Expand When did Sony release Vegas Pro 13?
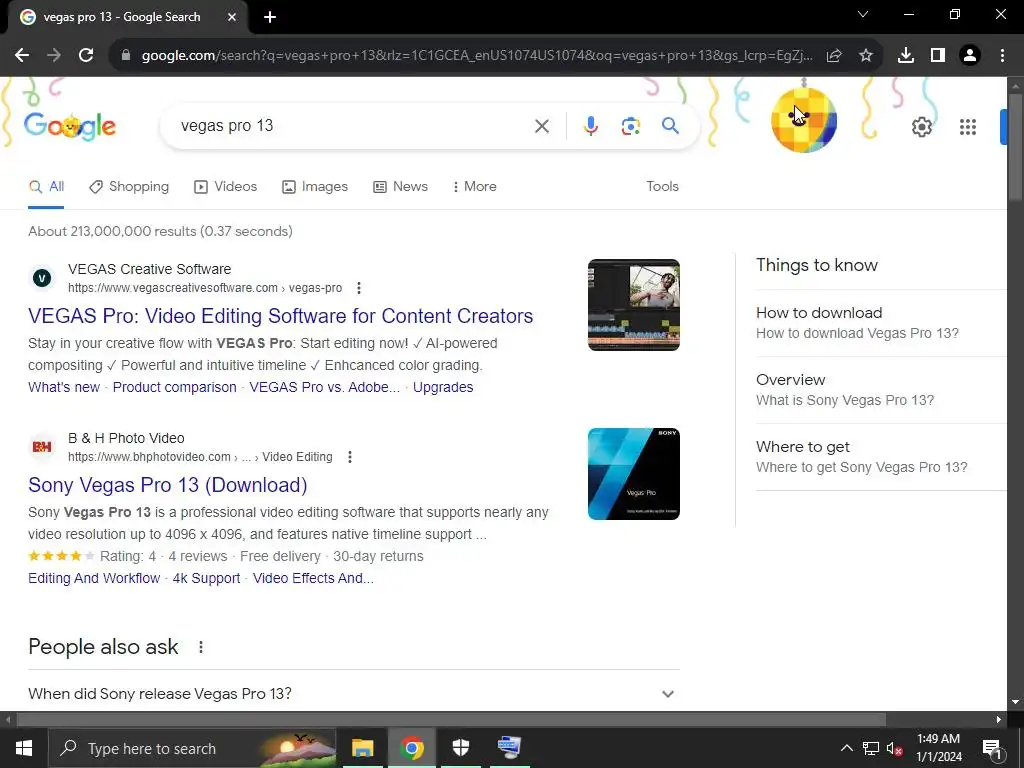Screen dimensions: 1024x768 353,694
